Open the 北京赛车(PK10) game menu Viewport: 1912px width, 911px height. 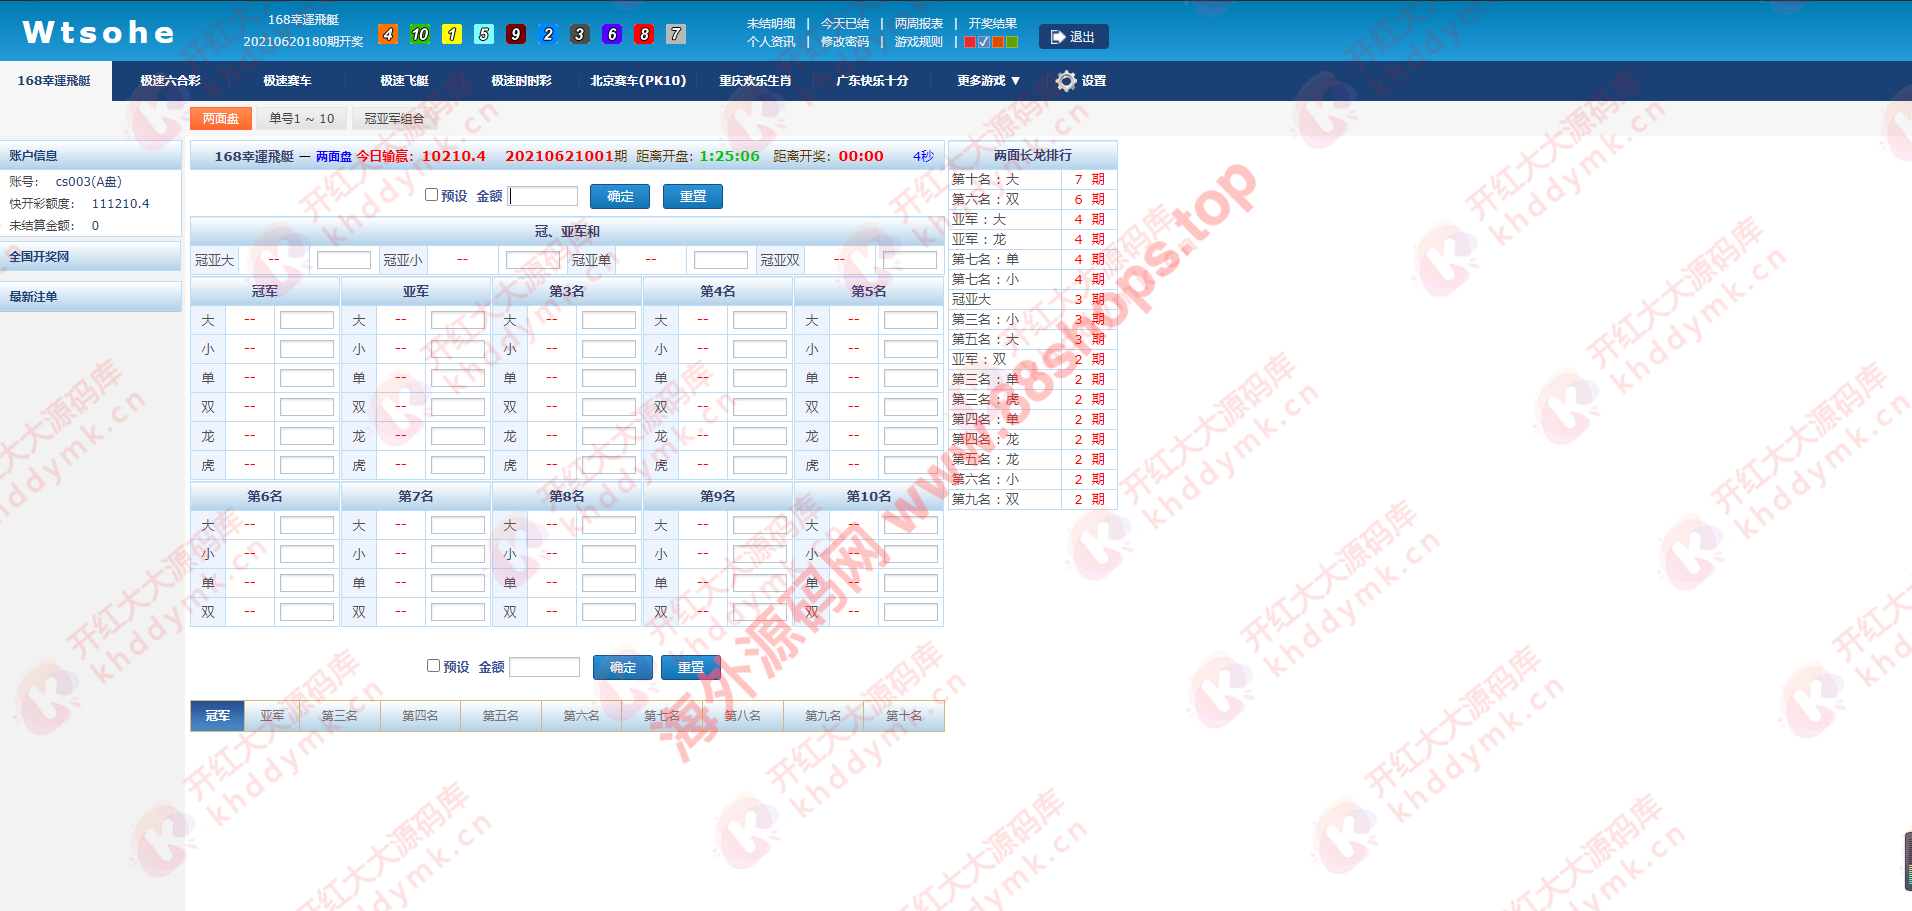(x=638, y=81)
